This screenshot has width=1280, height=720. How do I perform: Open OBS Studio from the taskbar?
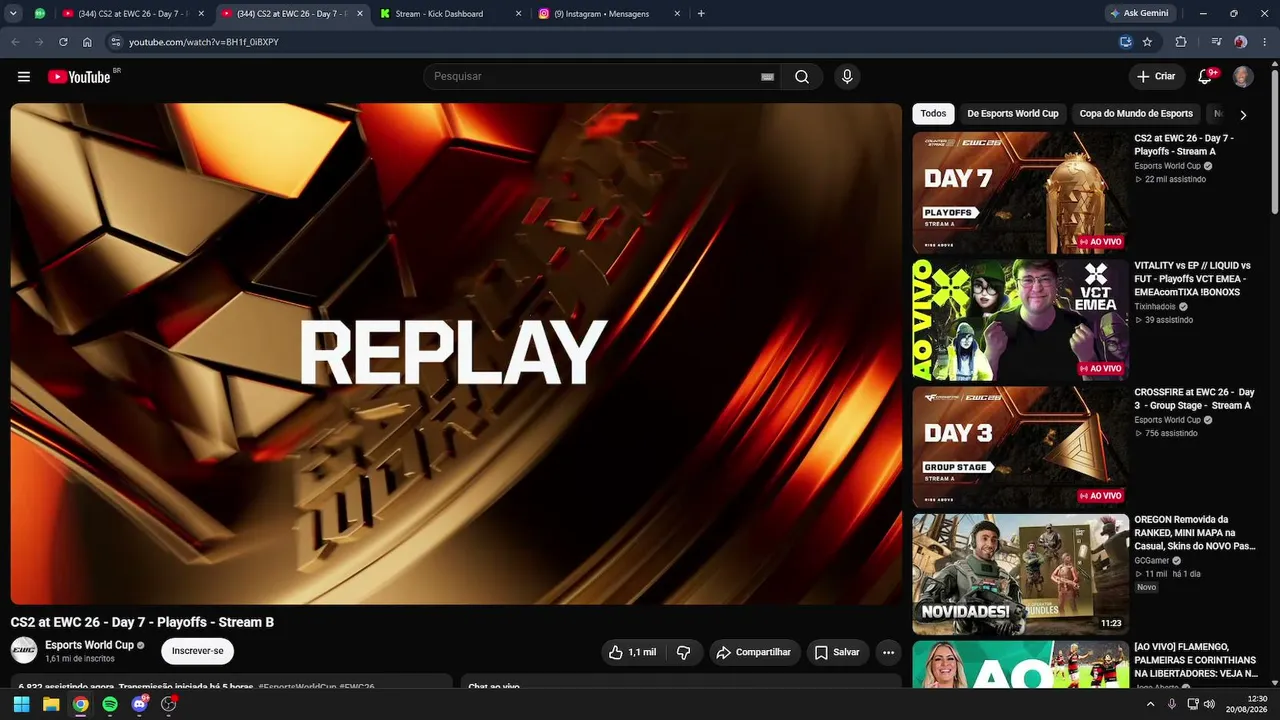click(x=169, y=704)
